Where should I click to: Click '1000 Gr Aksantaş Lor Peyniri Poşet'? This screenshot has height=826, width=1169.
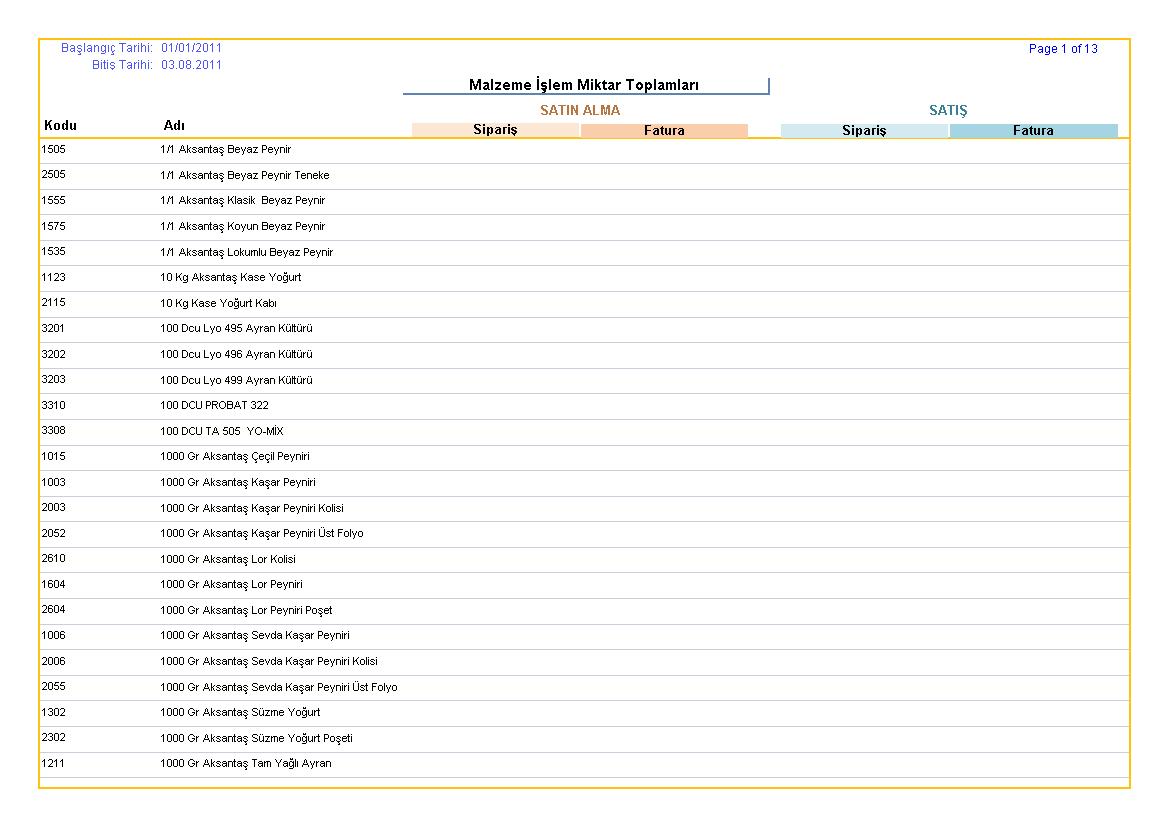[246, 611]
